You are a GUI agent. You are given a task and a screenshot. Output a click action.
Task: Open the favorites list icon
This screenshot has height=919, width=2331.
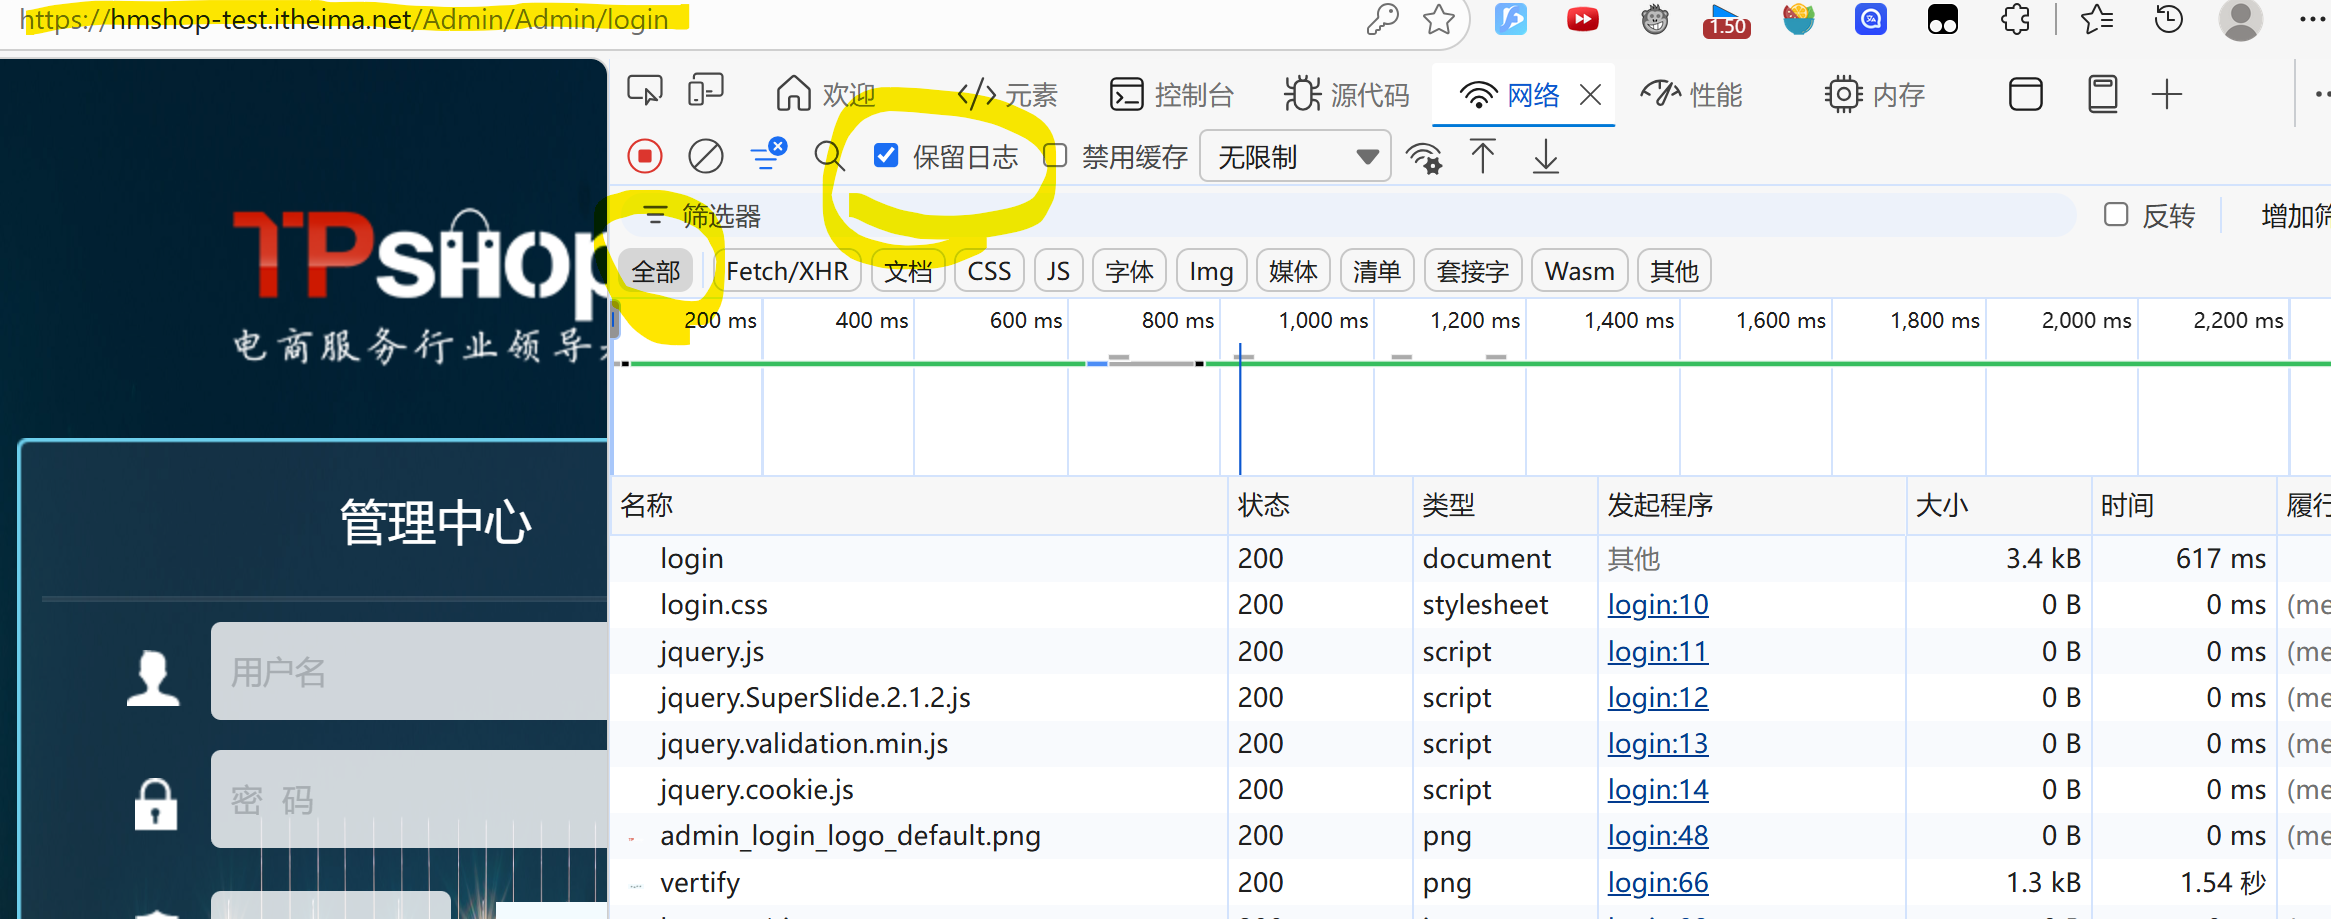2096,19
